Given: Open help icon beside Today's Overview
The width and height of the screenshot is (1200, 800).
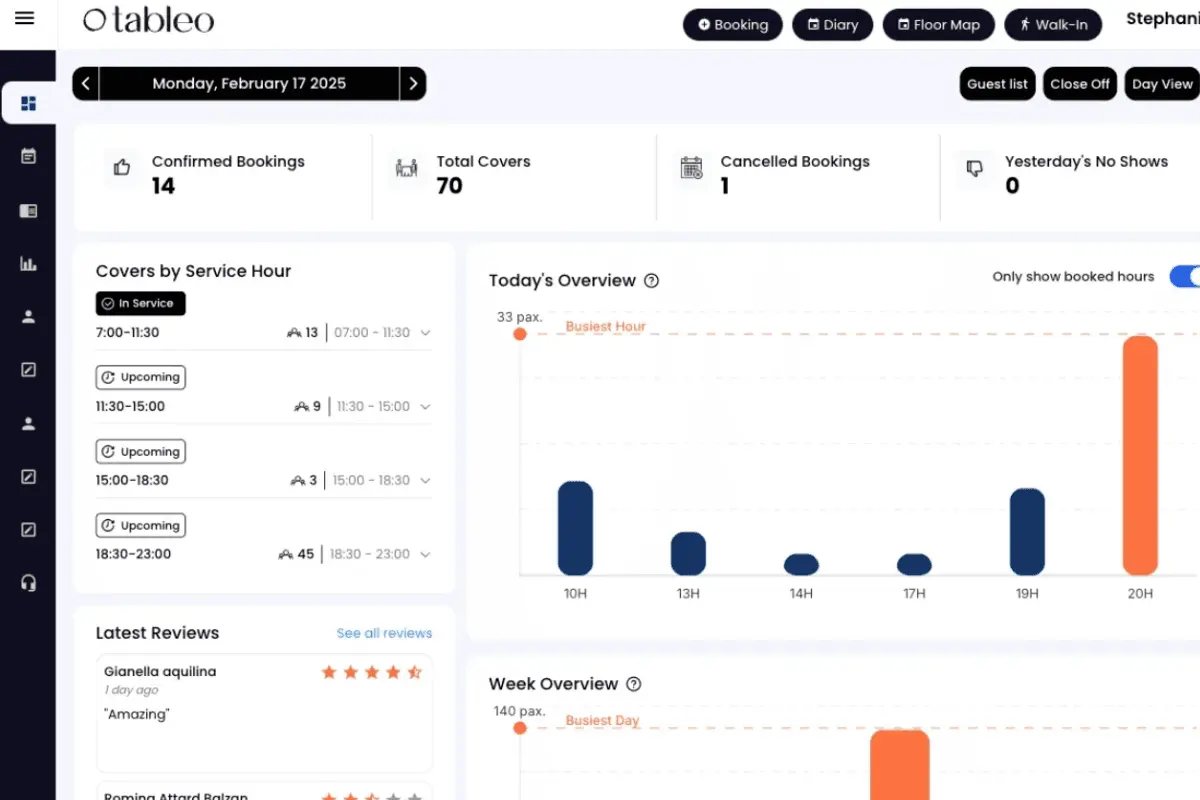Looking at the screenshot, I should [652, 281].
